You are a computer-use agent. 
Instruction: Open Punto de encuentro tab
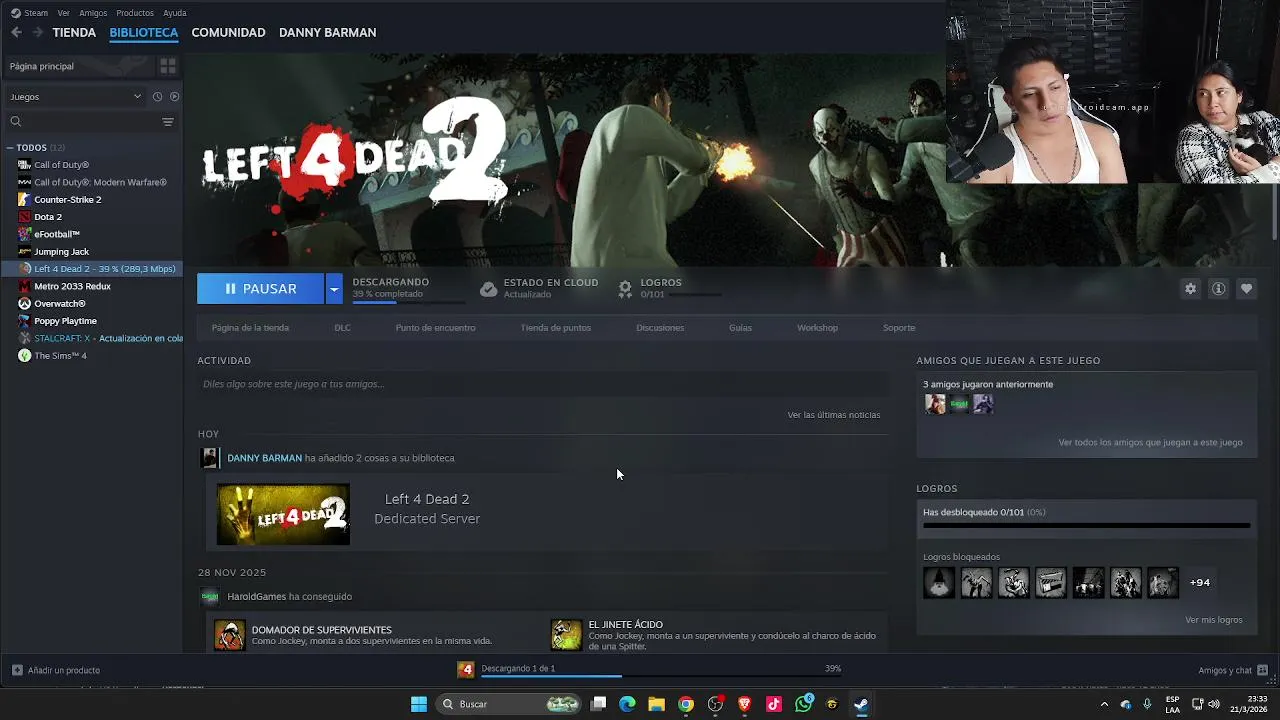(435, 328)
